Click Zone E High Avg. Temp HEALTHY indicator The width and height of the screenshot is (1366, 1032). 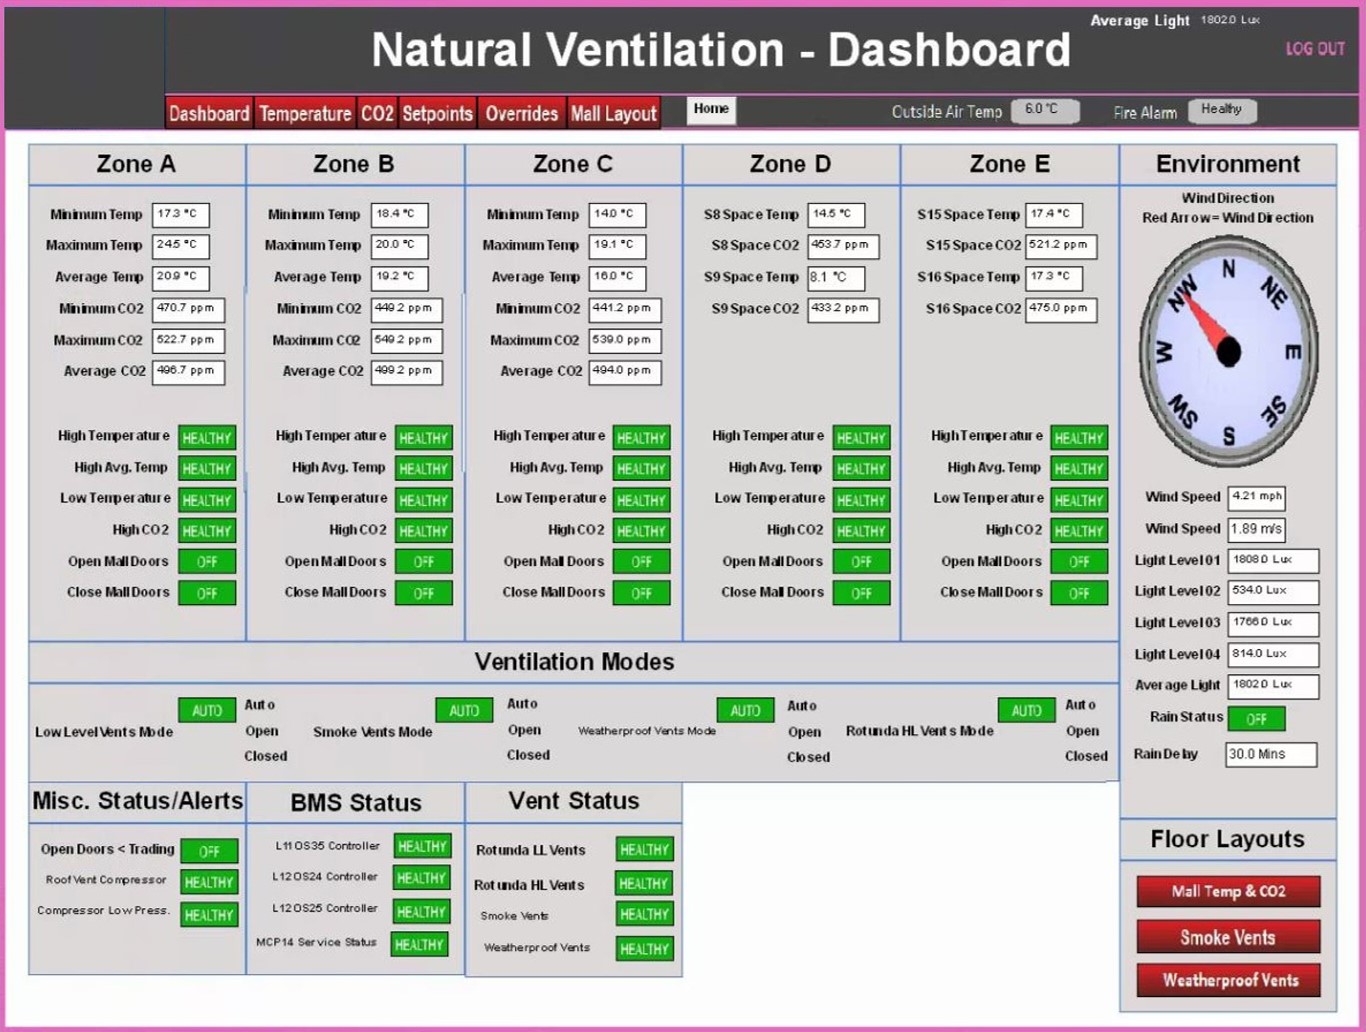pyautogui.click(x=1078, y=467)
